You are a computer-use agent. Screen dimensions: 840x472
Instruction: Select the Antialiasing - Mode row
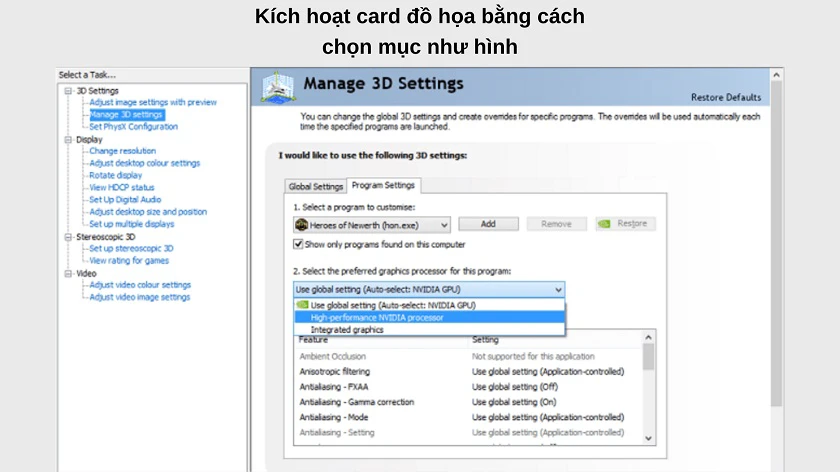click(468, 417)
